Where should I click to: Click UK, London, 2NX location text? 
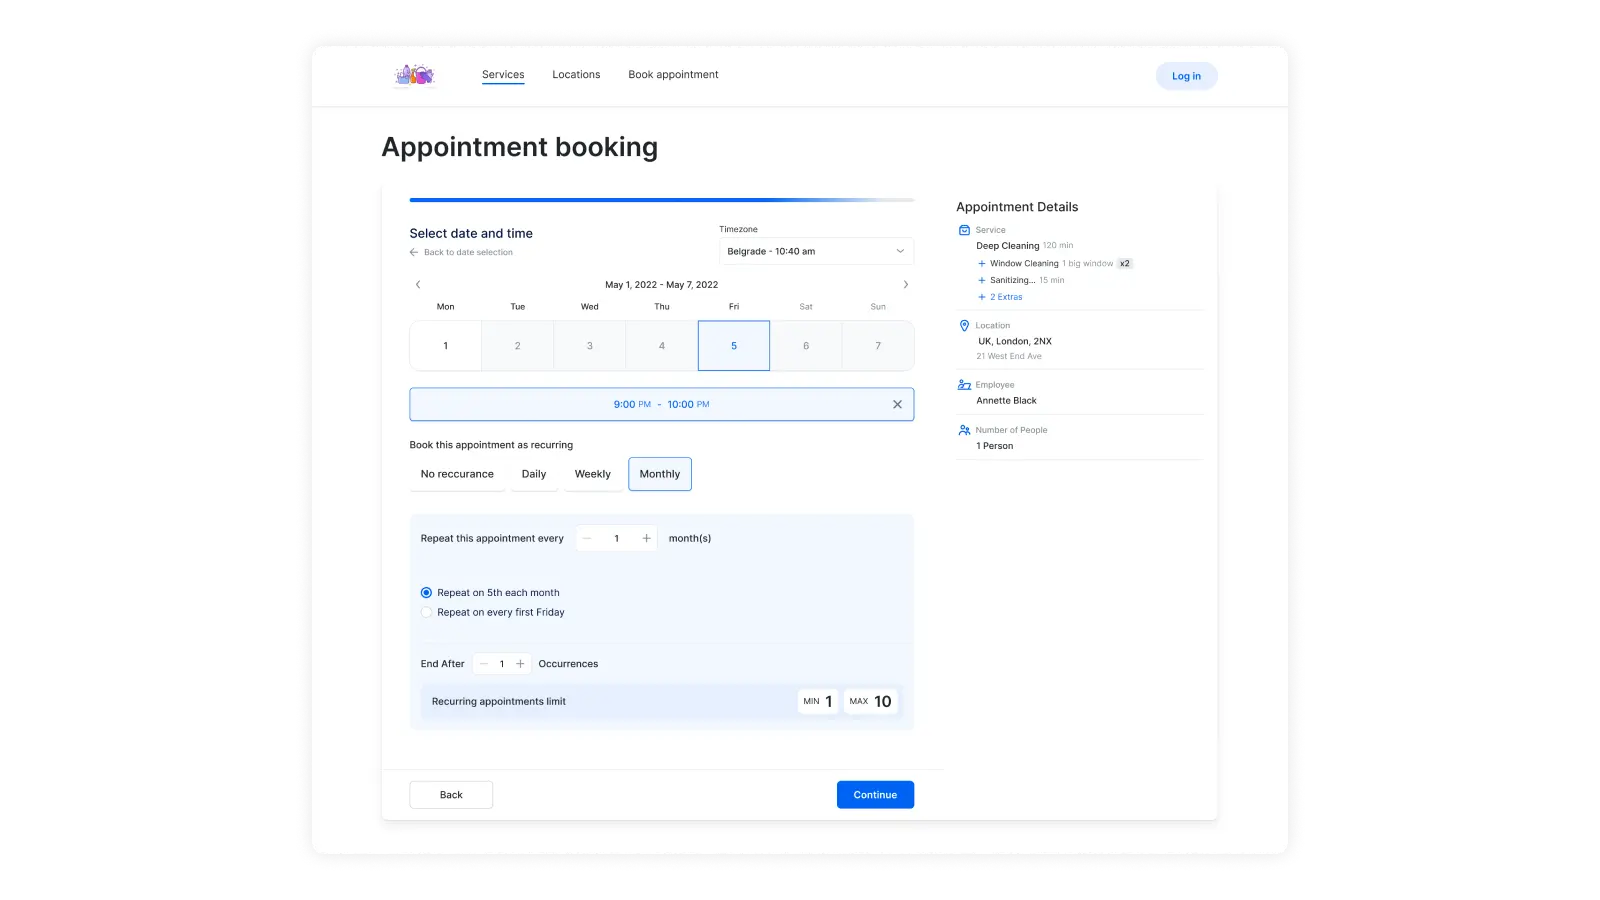(x=1015, y=341)
